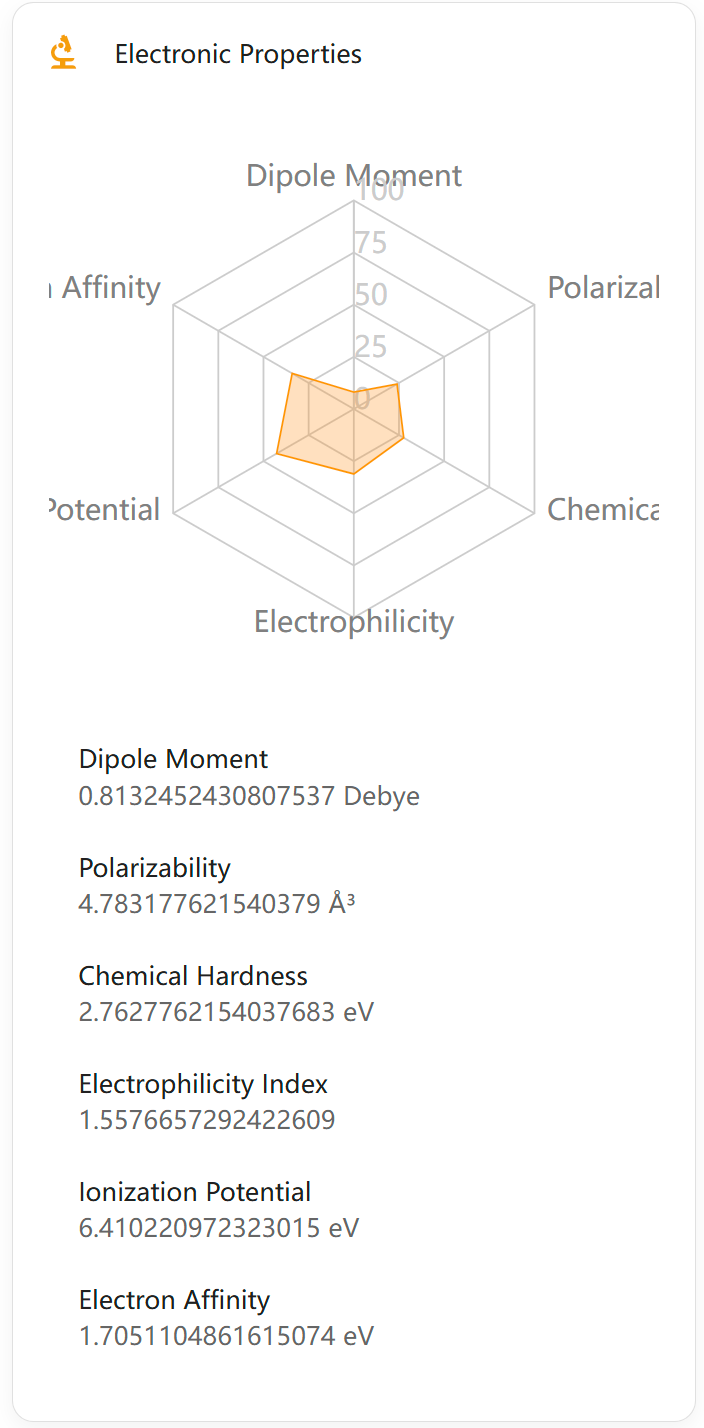Screen dimensions: 704x1428
Task: Click the Electrophilicity axis label below the chart
Action: [353, 622]
